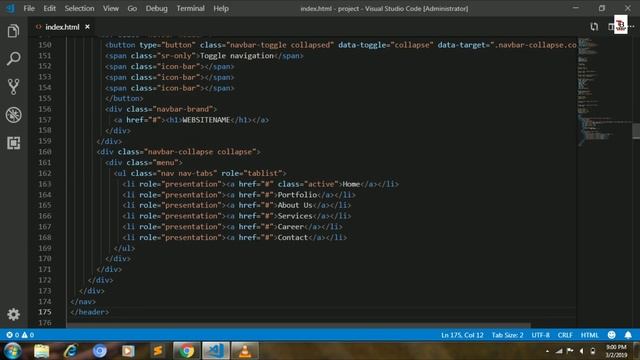Change the CRLF end-of-line setting
640x360 pixels.
pos(565,335)
